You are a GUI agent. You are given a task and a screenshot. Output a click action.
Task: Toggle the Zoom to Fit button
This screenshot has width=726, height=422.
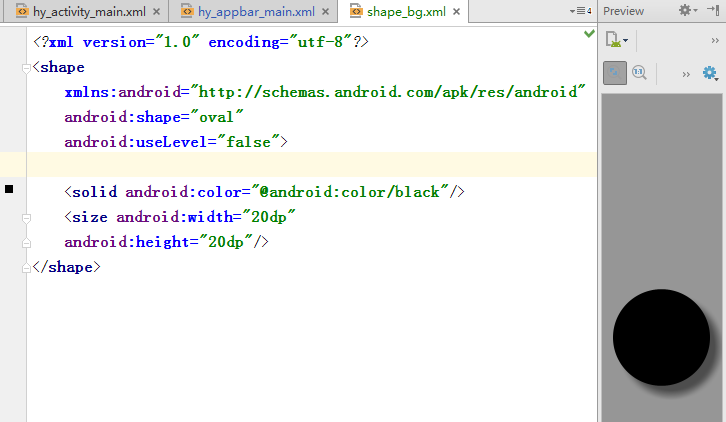click(x=615, y=73)
